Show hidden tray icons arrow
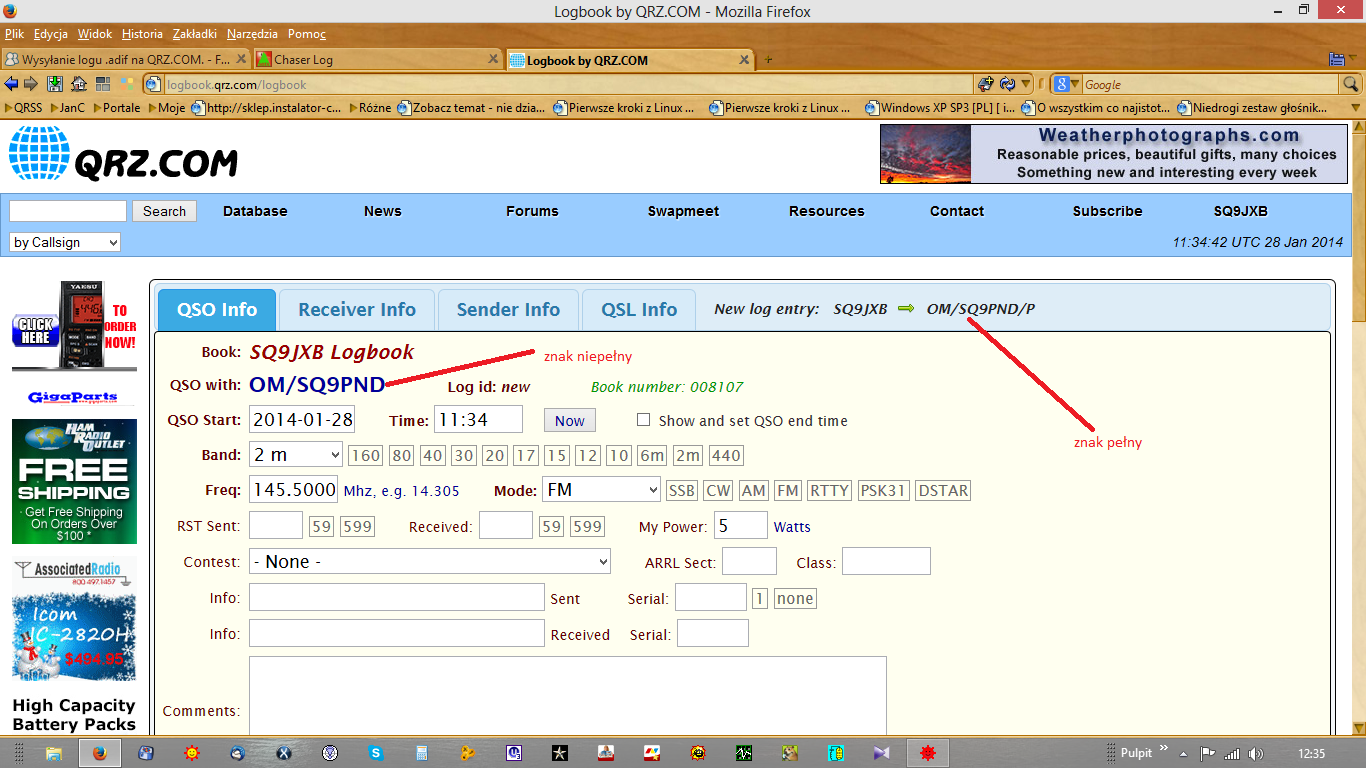1366x768 pixels. pyautogui.click(x=1184, y=753)
